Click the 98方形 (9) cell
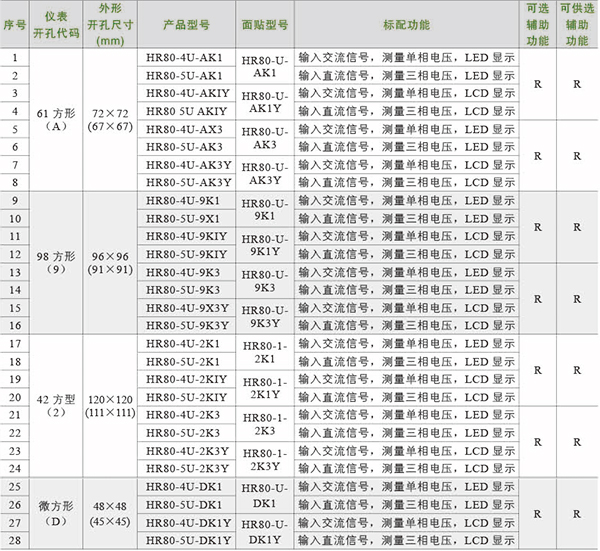The image size is (600, 551). point(56,262)
